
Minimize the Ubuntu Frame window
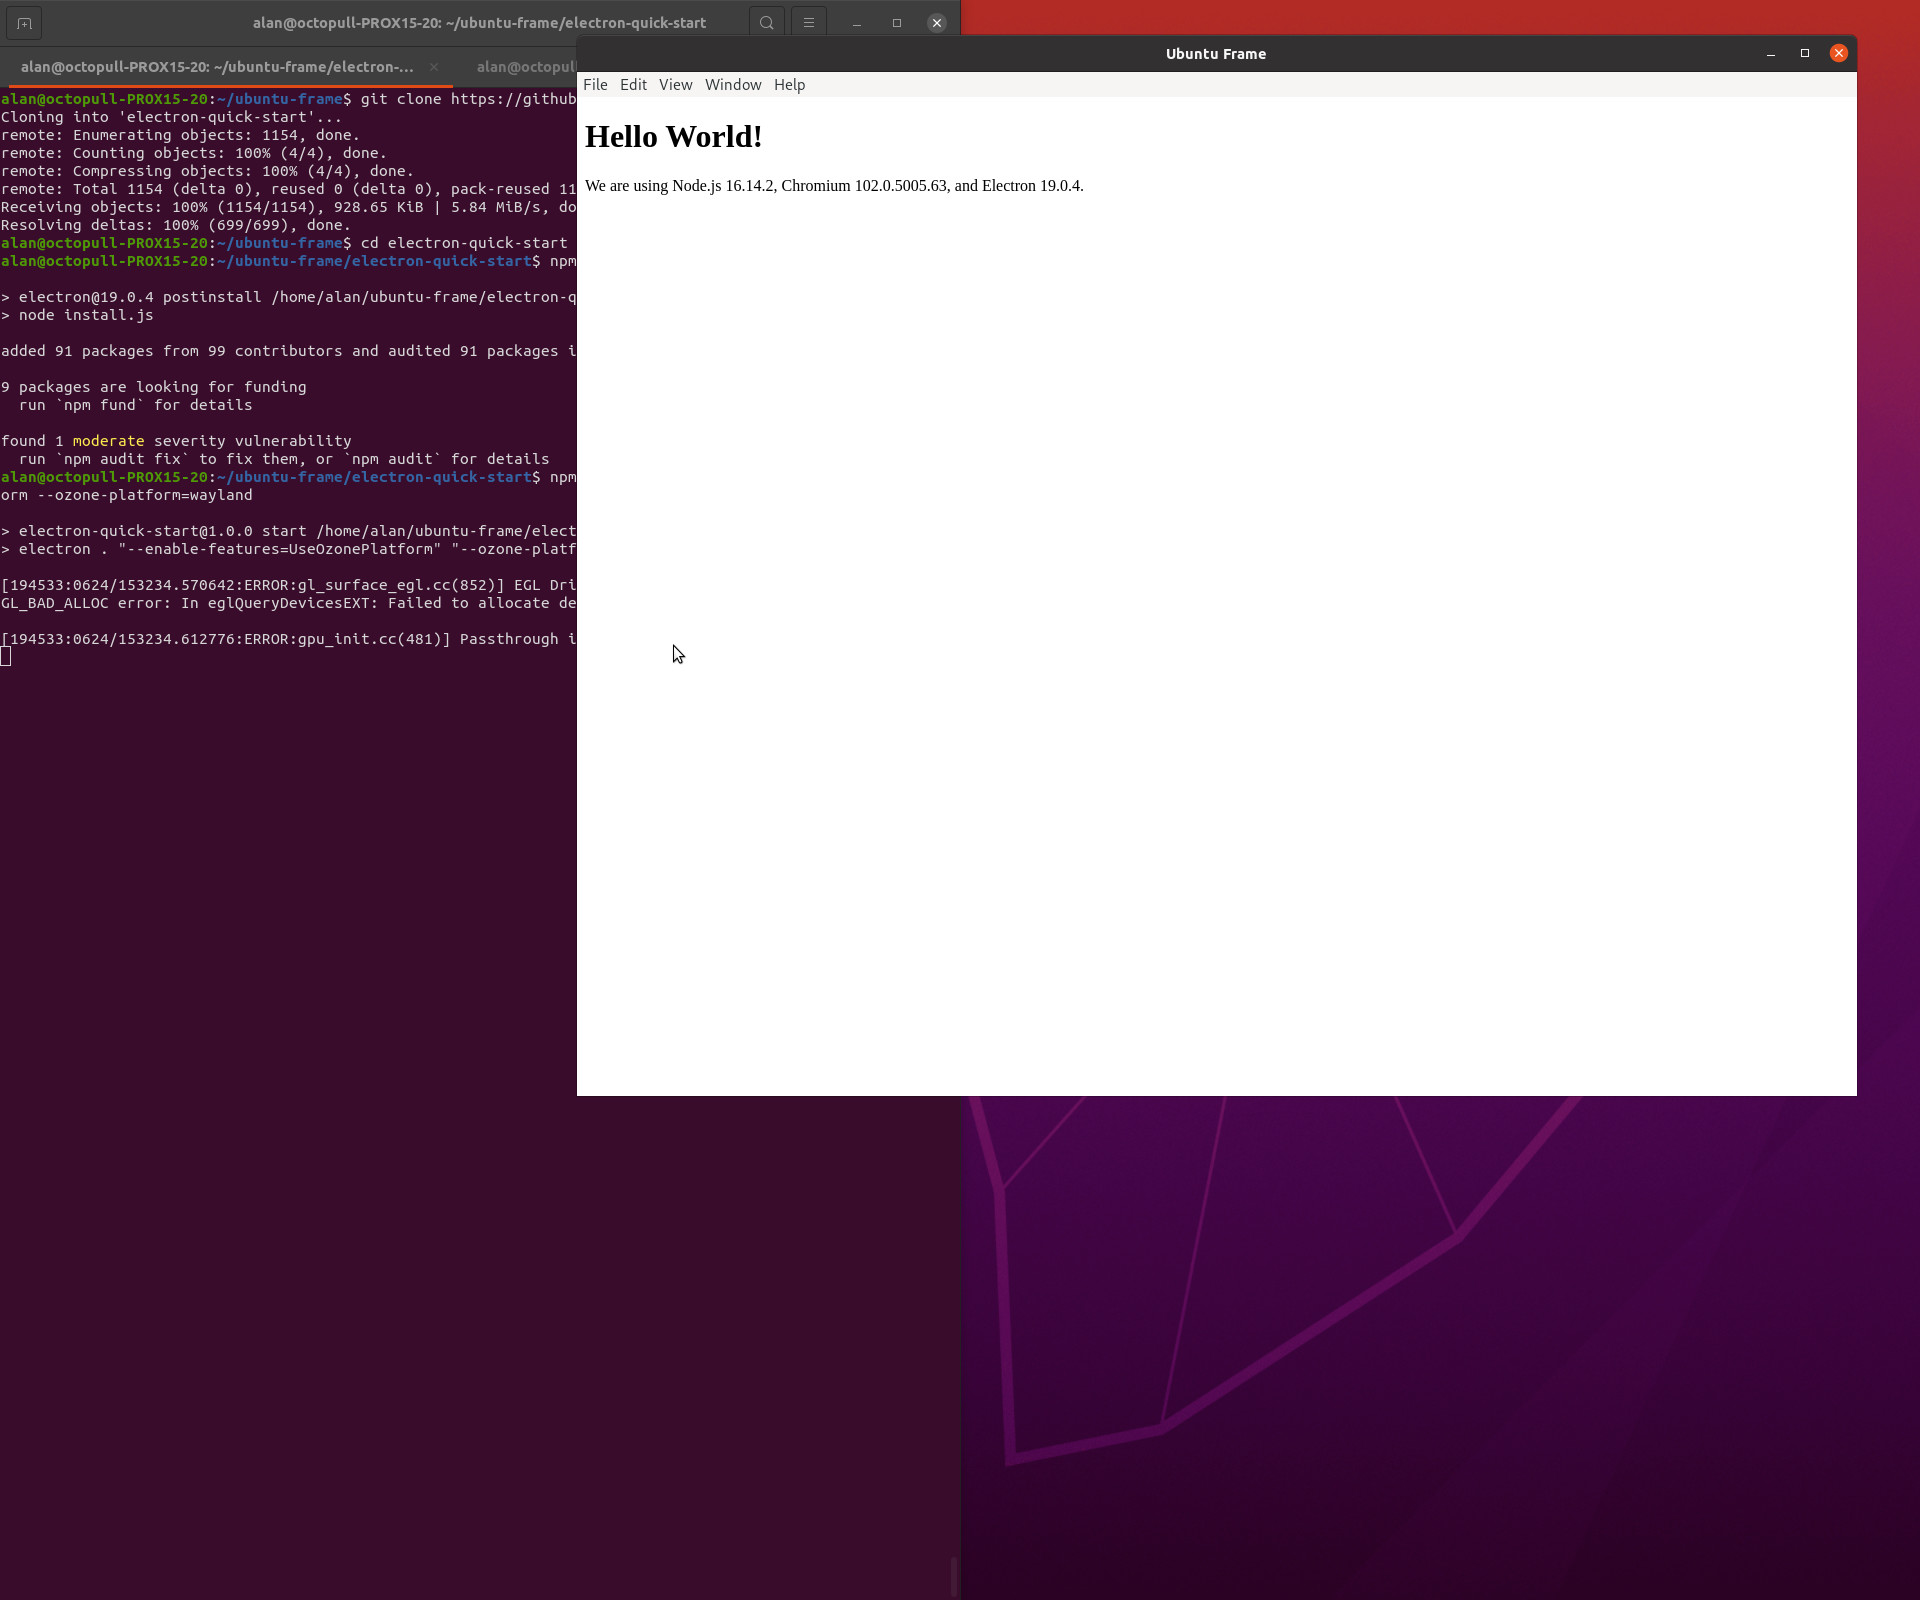pyautogui.click(x=1770, y=54)
